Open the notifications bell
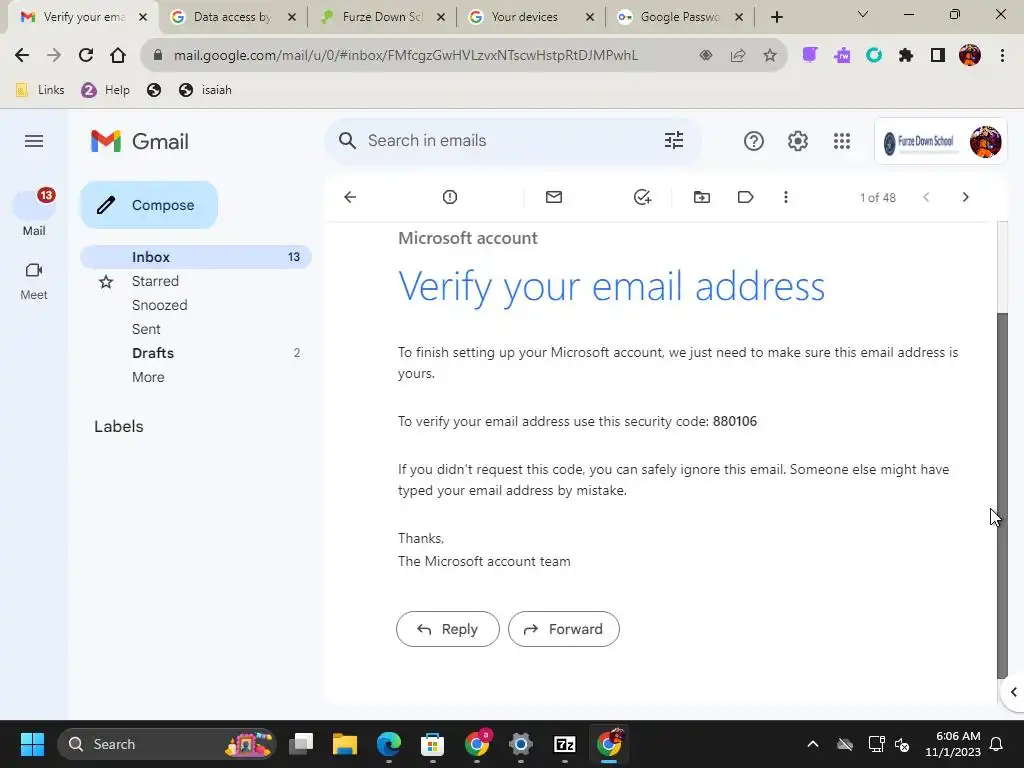The width and height of the screenshot is (1024, 768). pos(997,744)
